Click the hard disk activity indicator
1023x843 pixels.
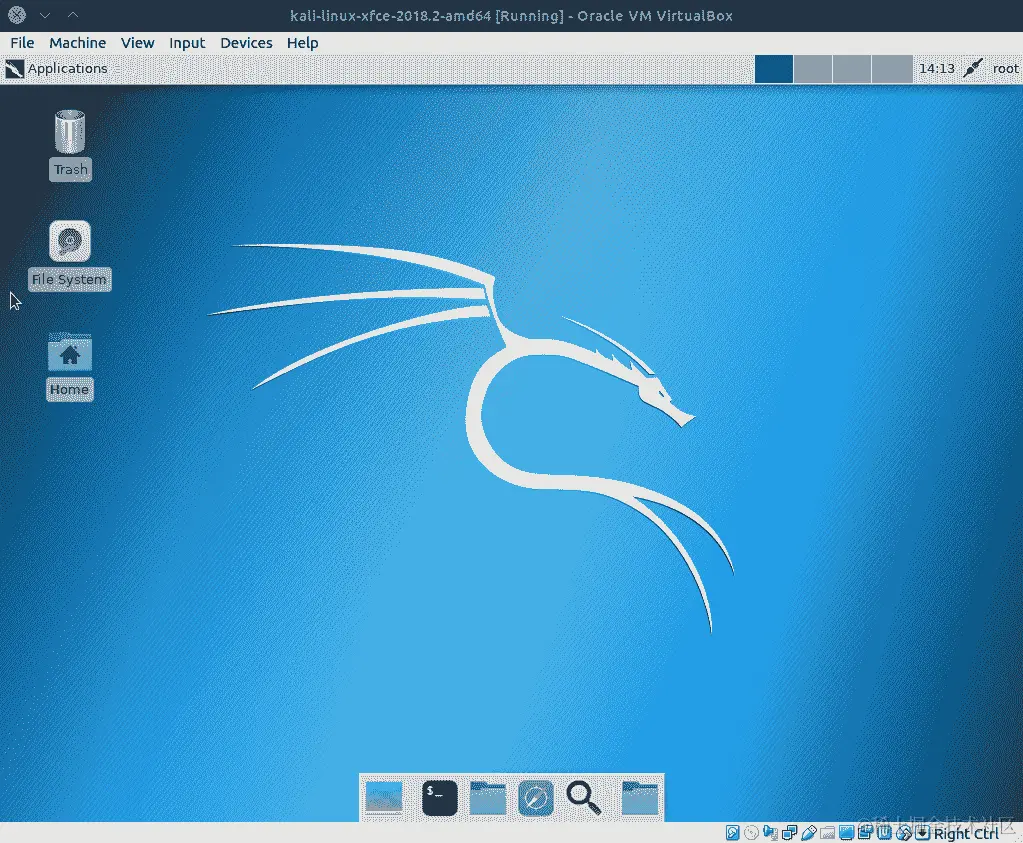click(733, 833)
